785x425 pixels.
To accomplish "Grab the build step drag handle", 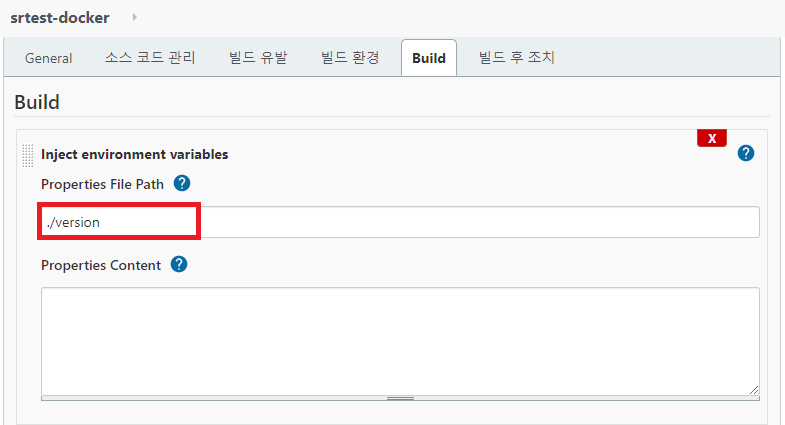I will pos(28,155).
